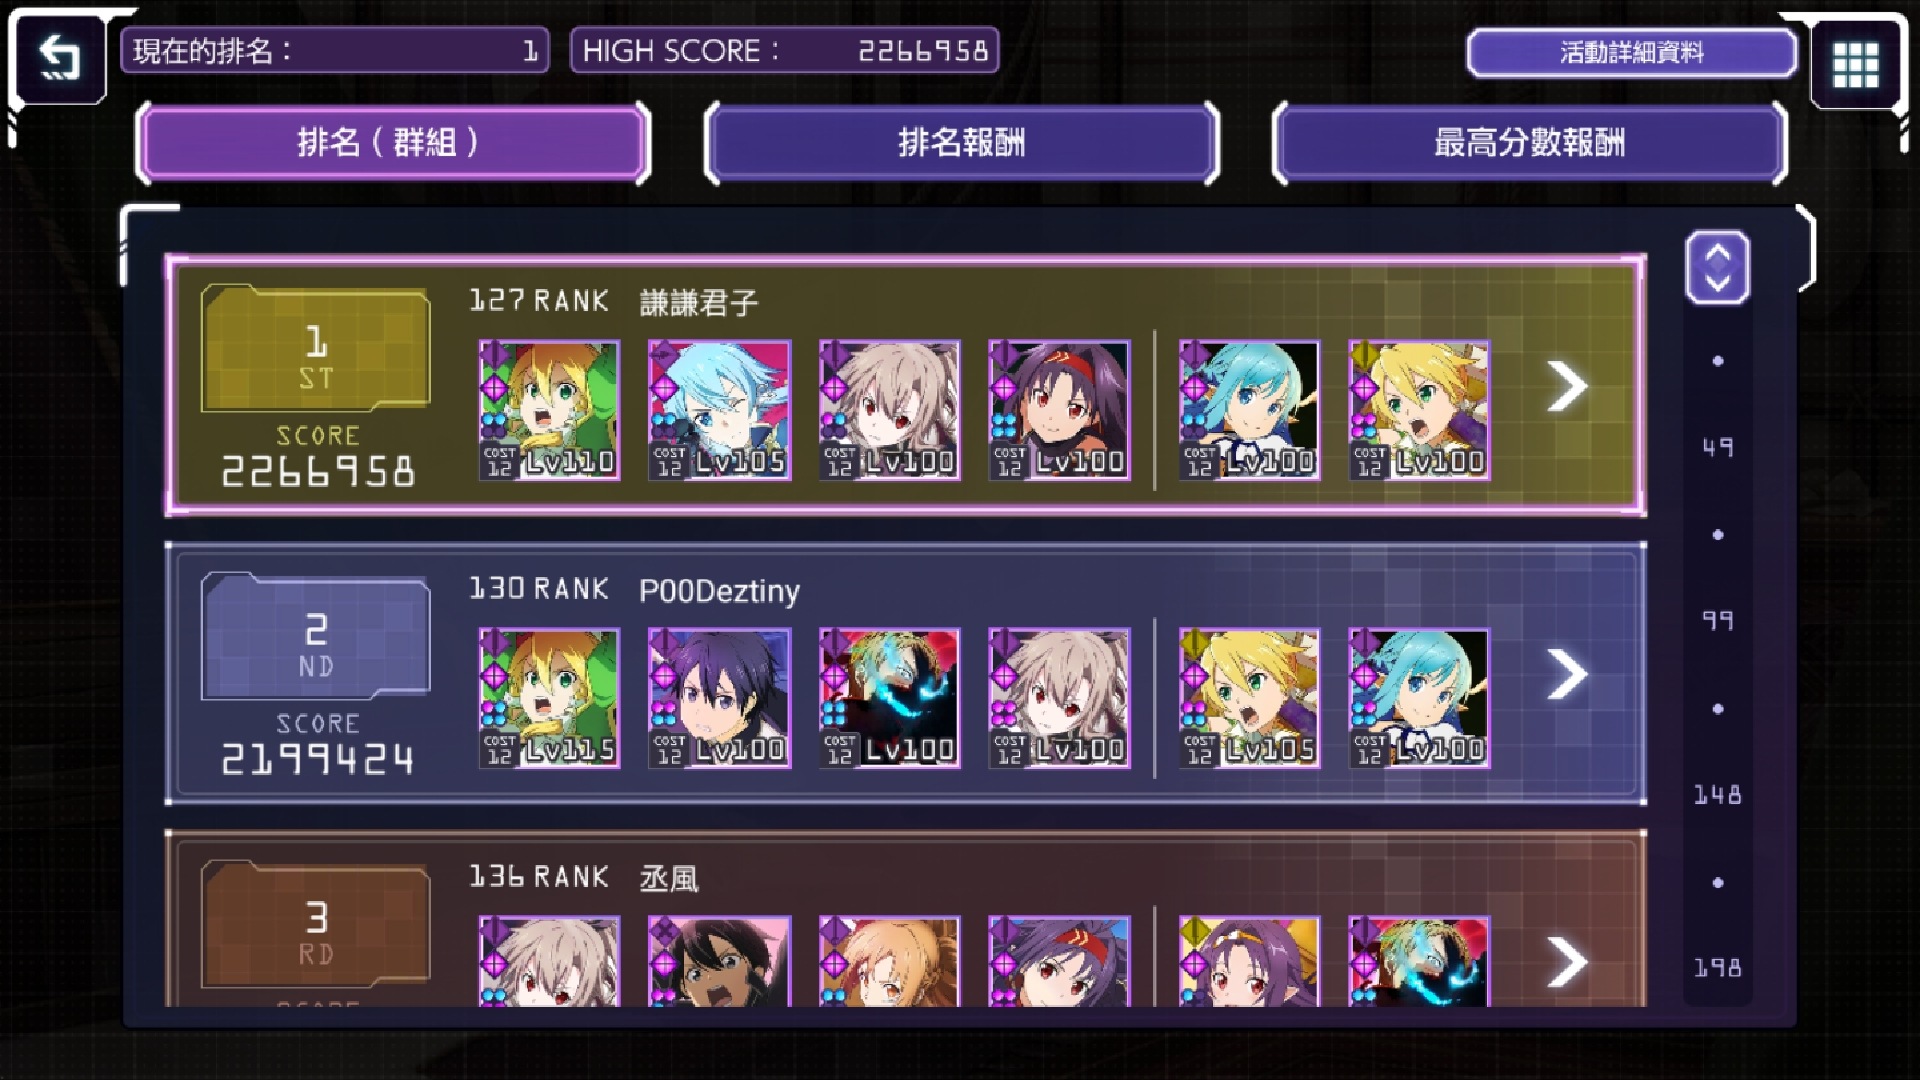
Task: Open the grid menu icon
Action: pos(1855,64)
